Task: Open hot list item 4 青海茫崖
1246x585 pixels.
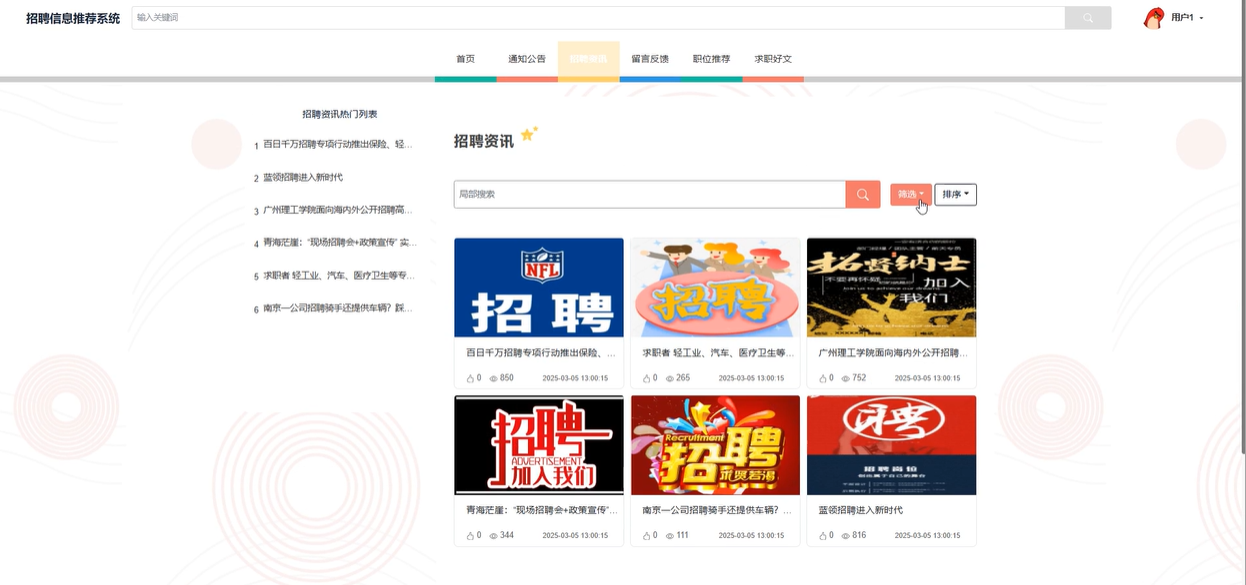Action: pos(340,243)
